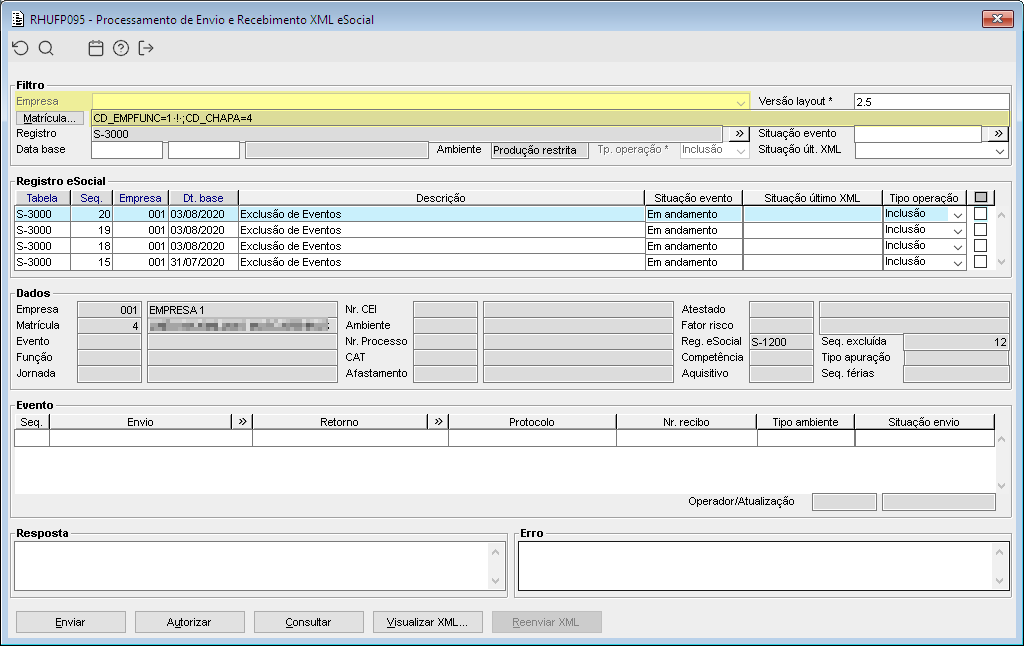This screenshot has height=646, width=1024.
Task: Sort by the Seq. column header
Action: [x=91, y=198]
